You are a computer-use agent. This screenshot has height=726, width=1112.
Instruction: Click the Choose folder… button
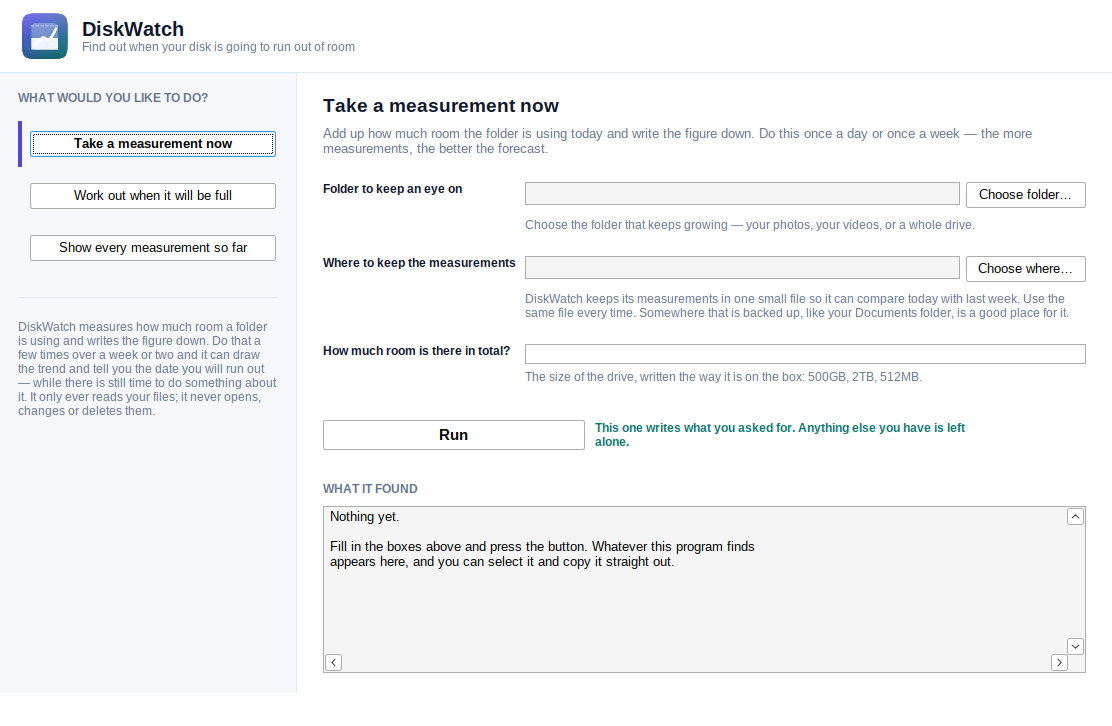pyautogui.click(x=1025, y=195)
